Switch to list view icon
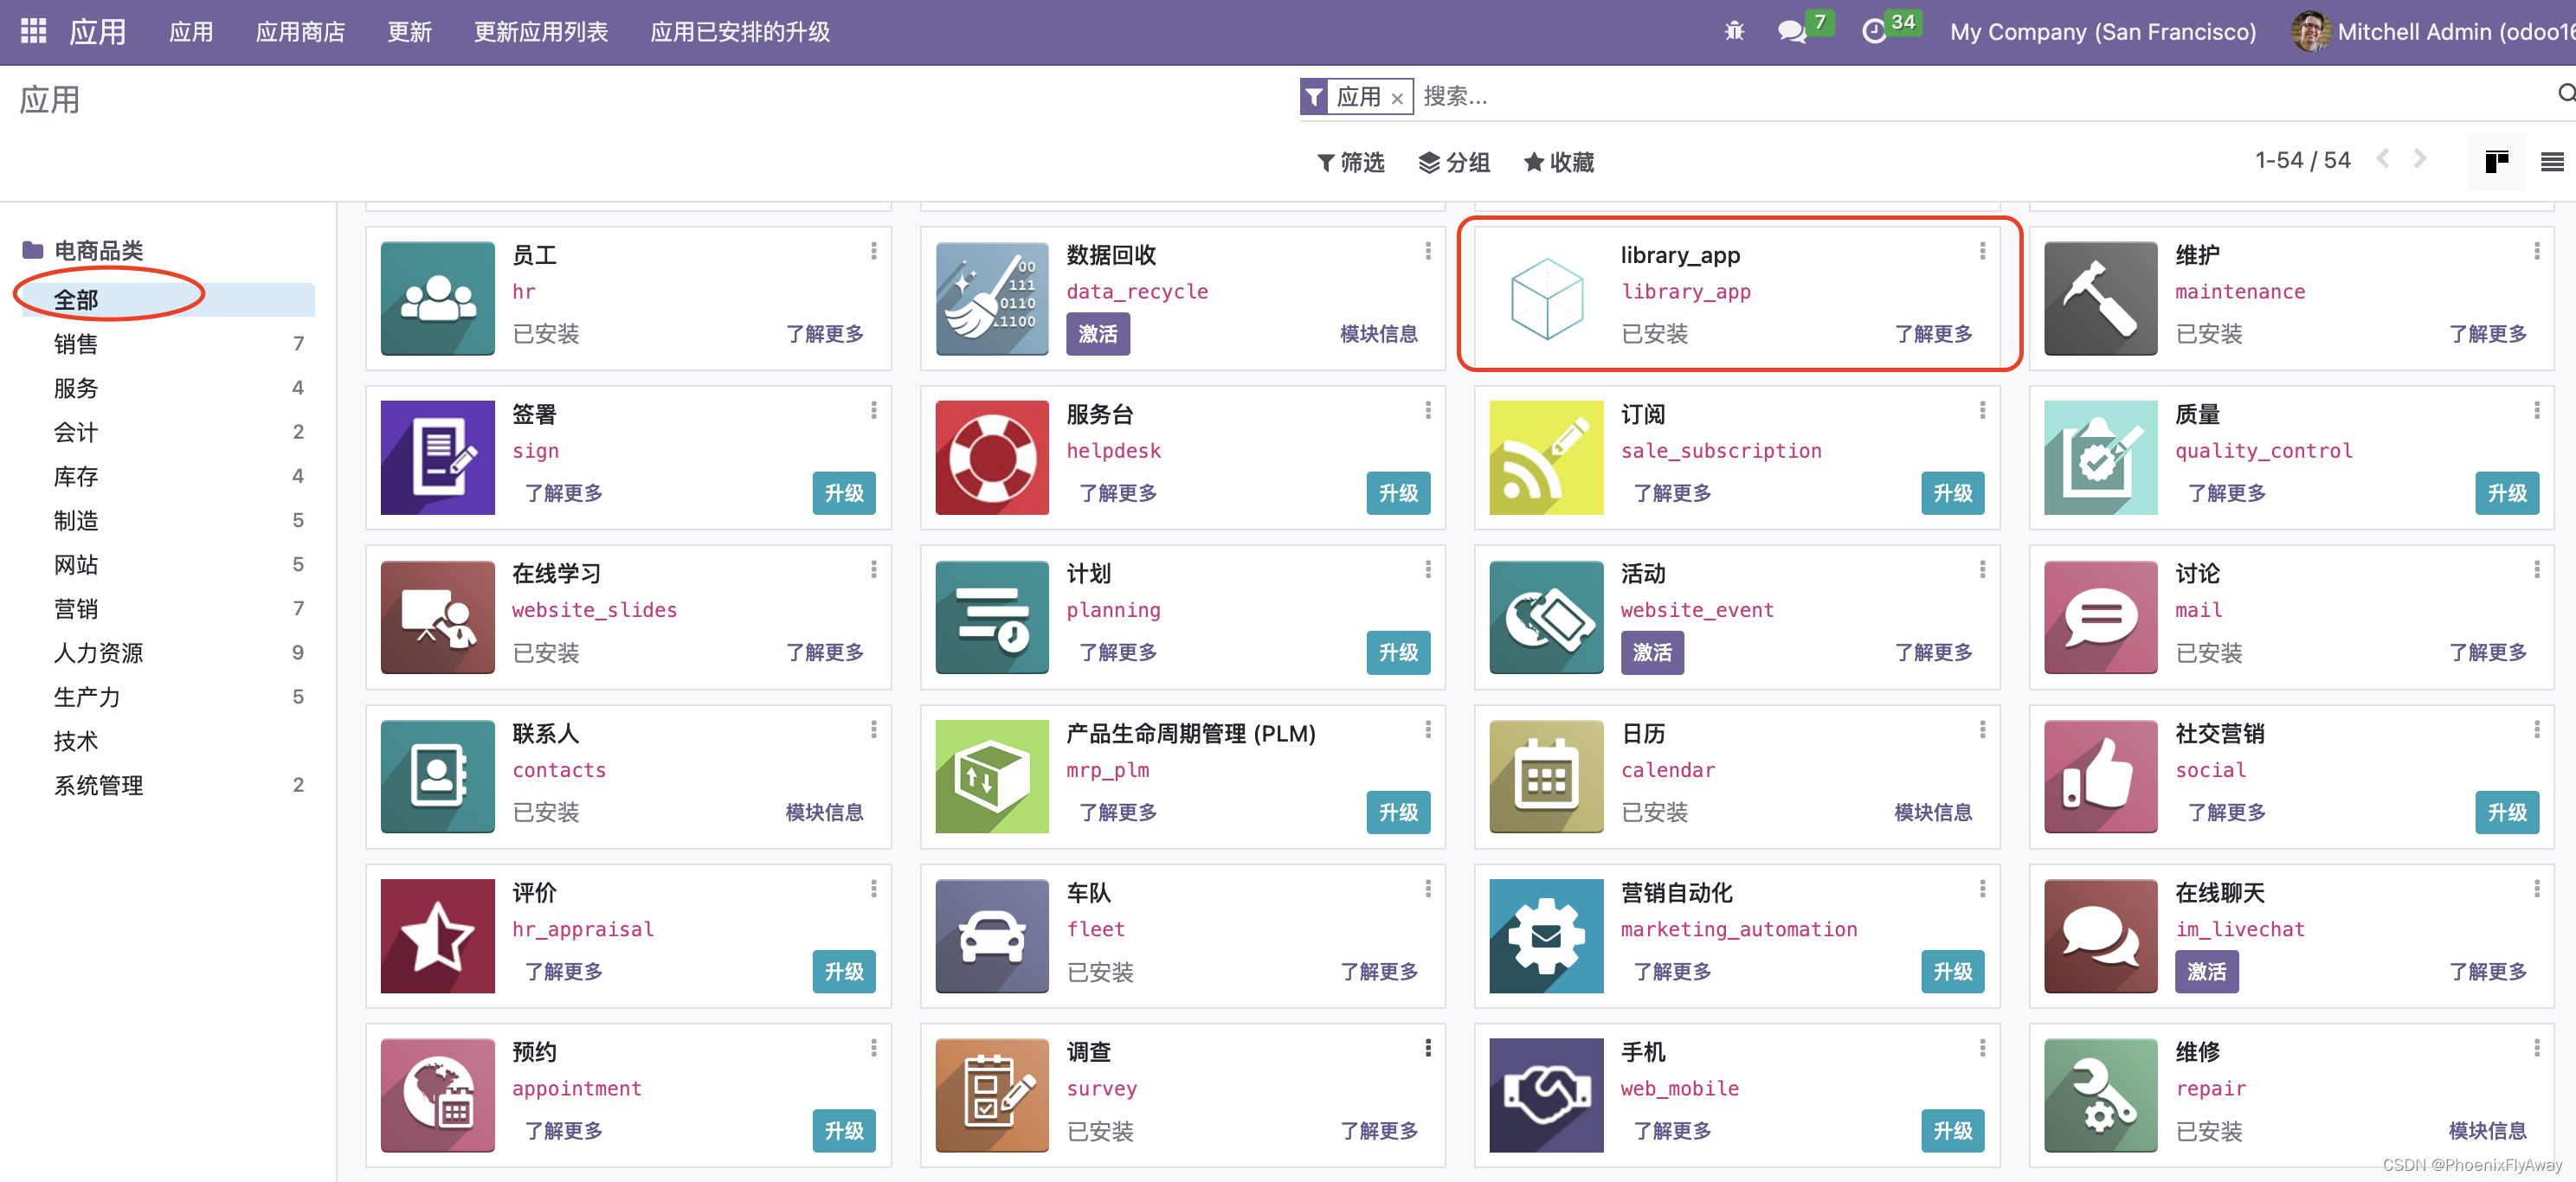This screenshot has height=1182, width=2576. [x=2551, y=161]
